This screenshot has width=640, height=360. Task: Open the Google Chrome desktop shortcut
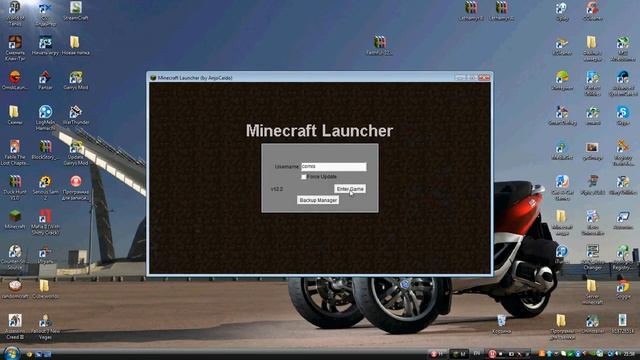[623, 289]
